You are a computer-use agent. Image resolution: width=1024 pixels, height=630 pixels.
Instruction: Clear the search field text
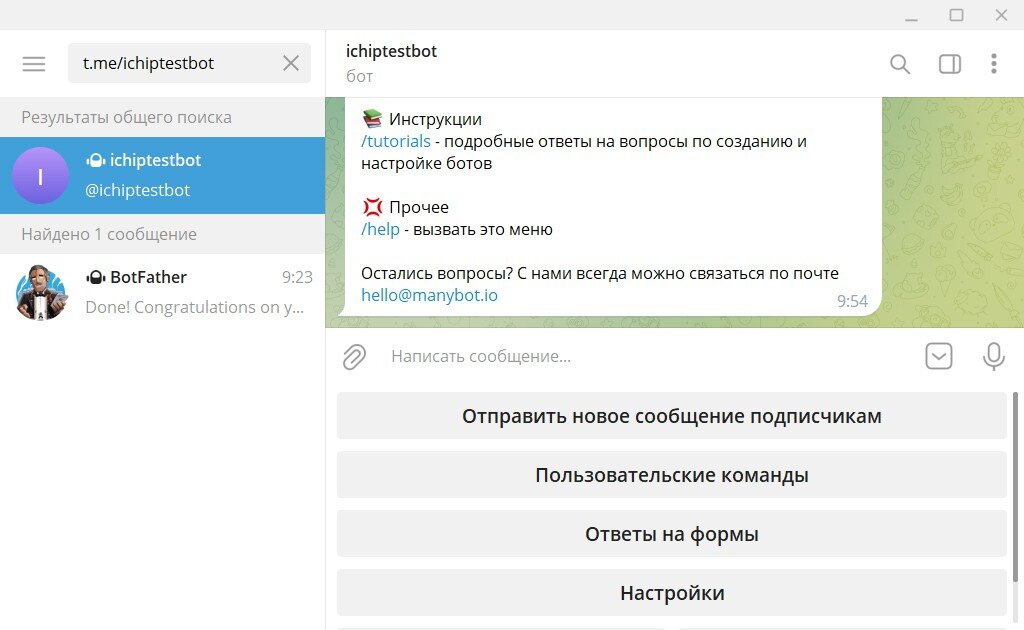pos(291,63)
